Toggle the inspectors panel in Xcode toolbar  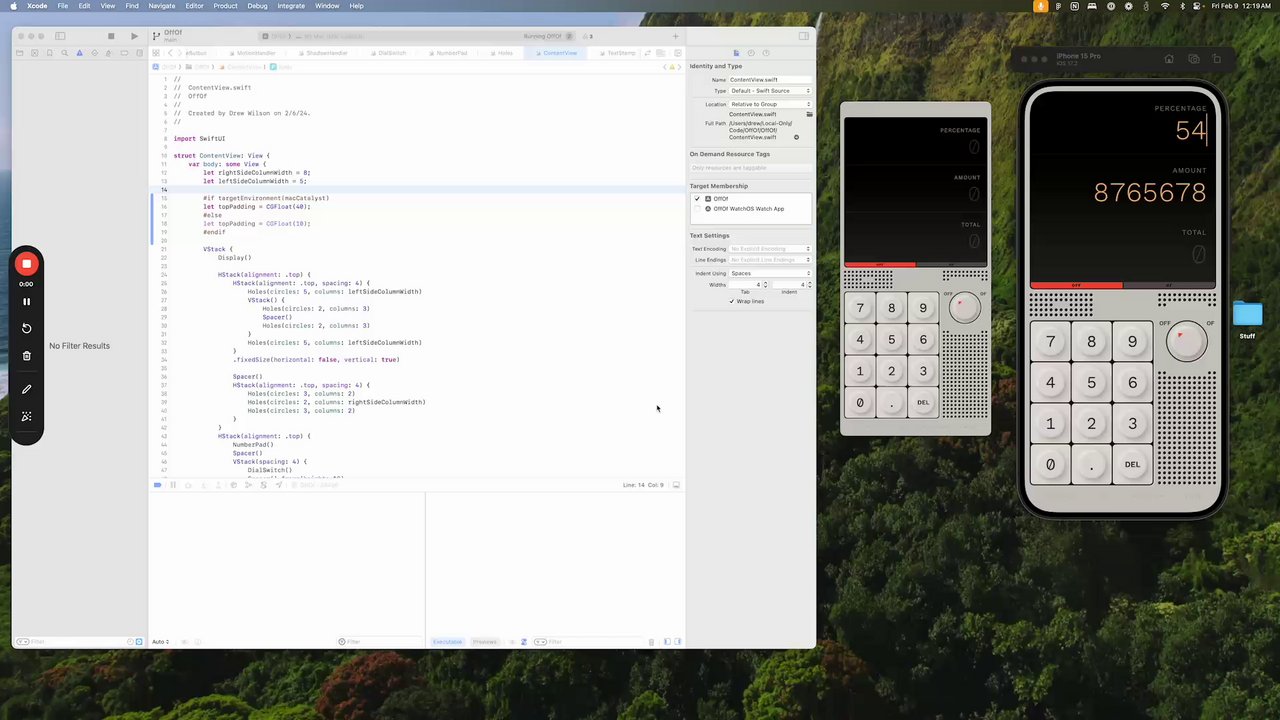(803, 36)
